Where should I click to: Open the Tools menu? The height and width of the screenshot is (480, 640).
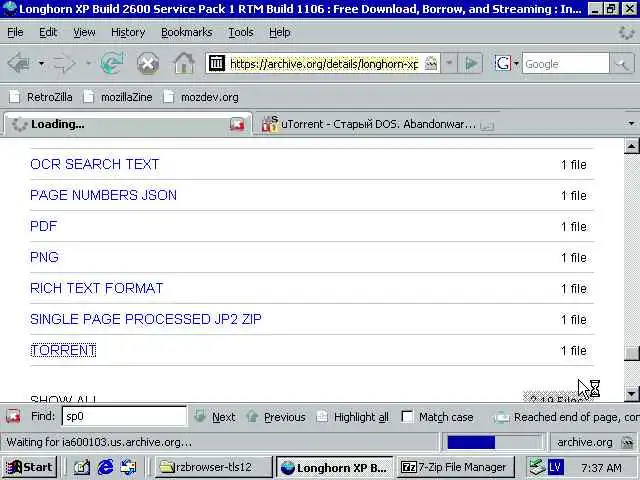coord(241,32)
